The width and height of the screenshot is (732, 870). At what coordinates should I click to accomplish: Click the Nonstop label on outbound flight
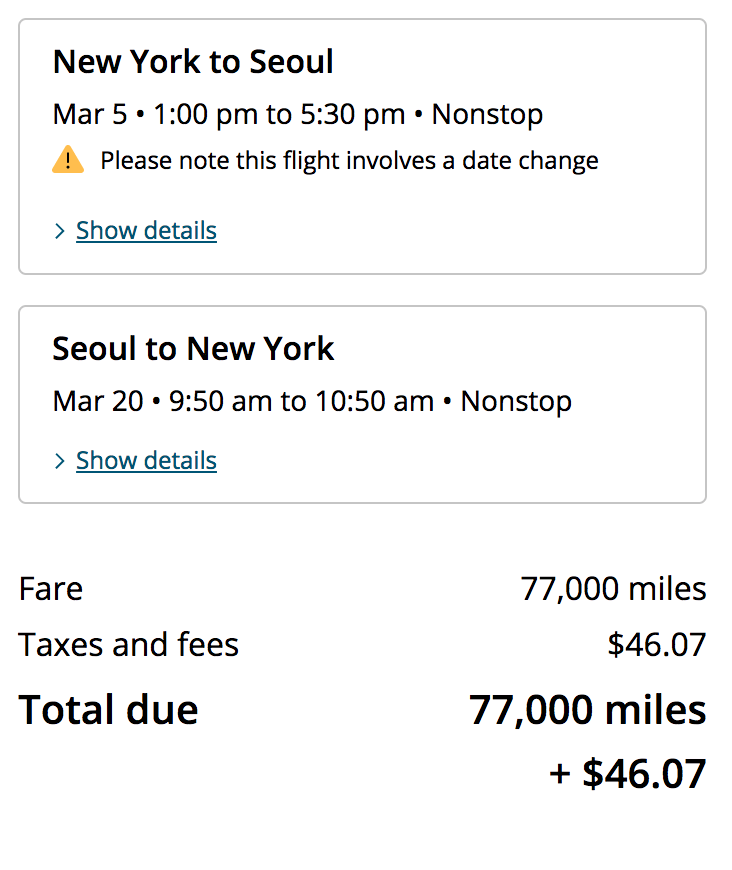(487, 115)
